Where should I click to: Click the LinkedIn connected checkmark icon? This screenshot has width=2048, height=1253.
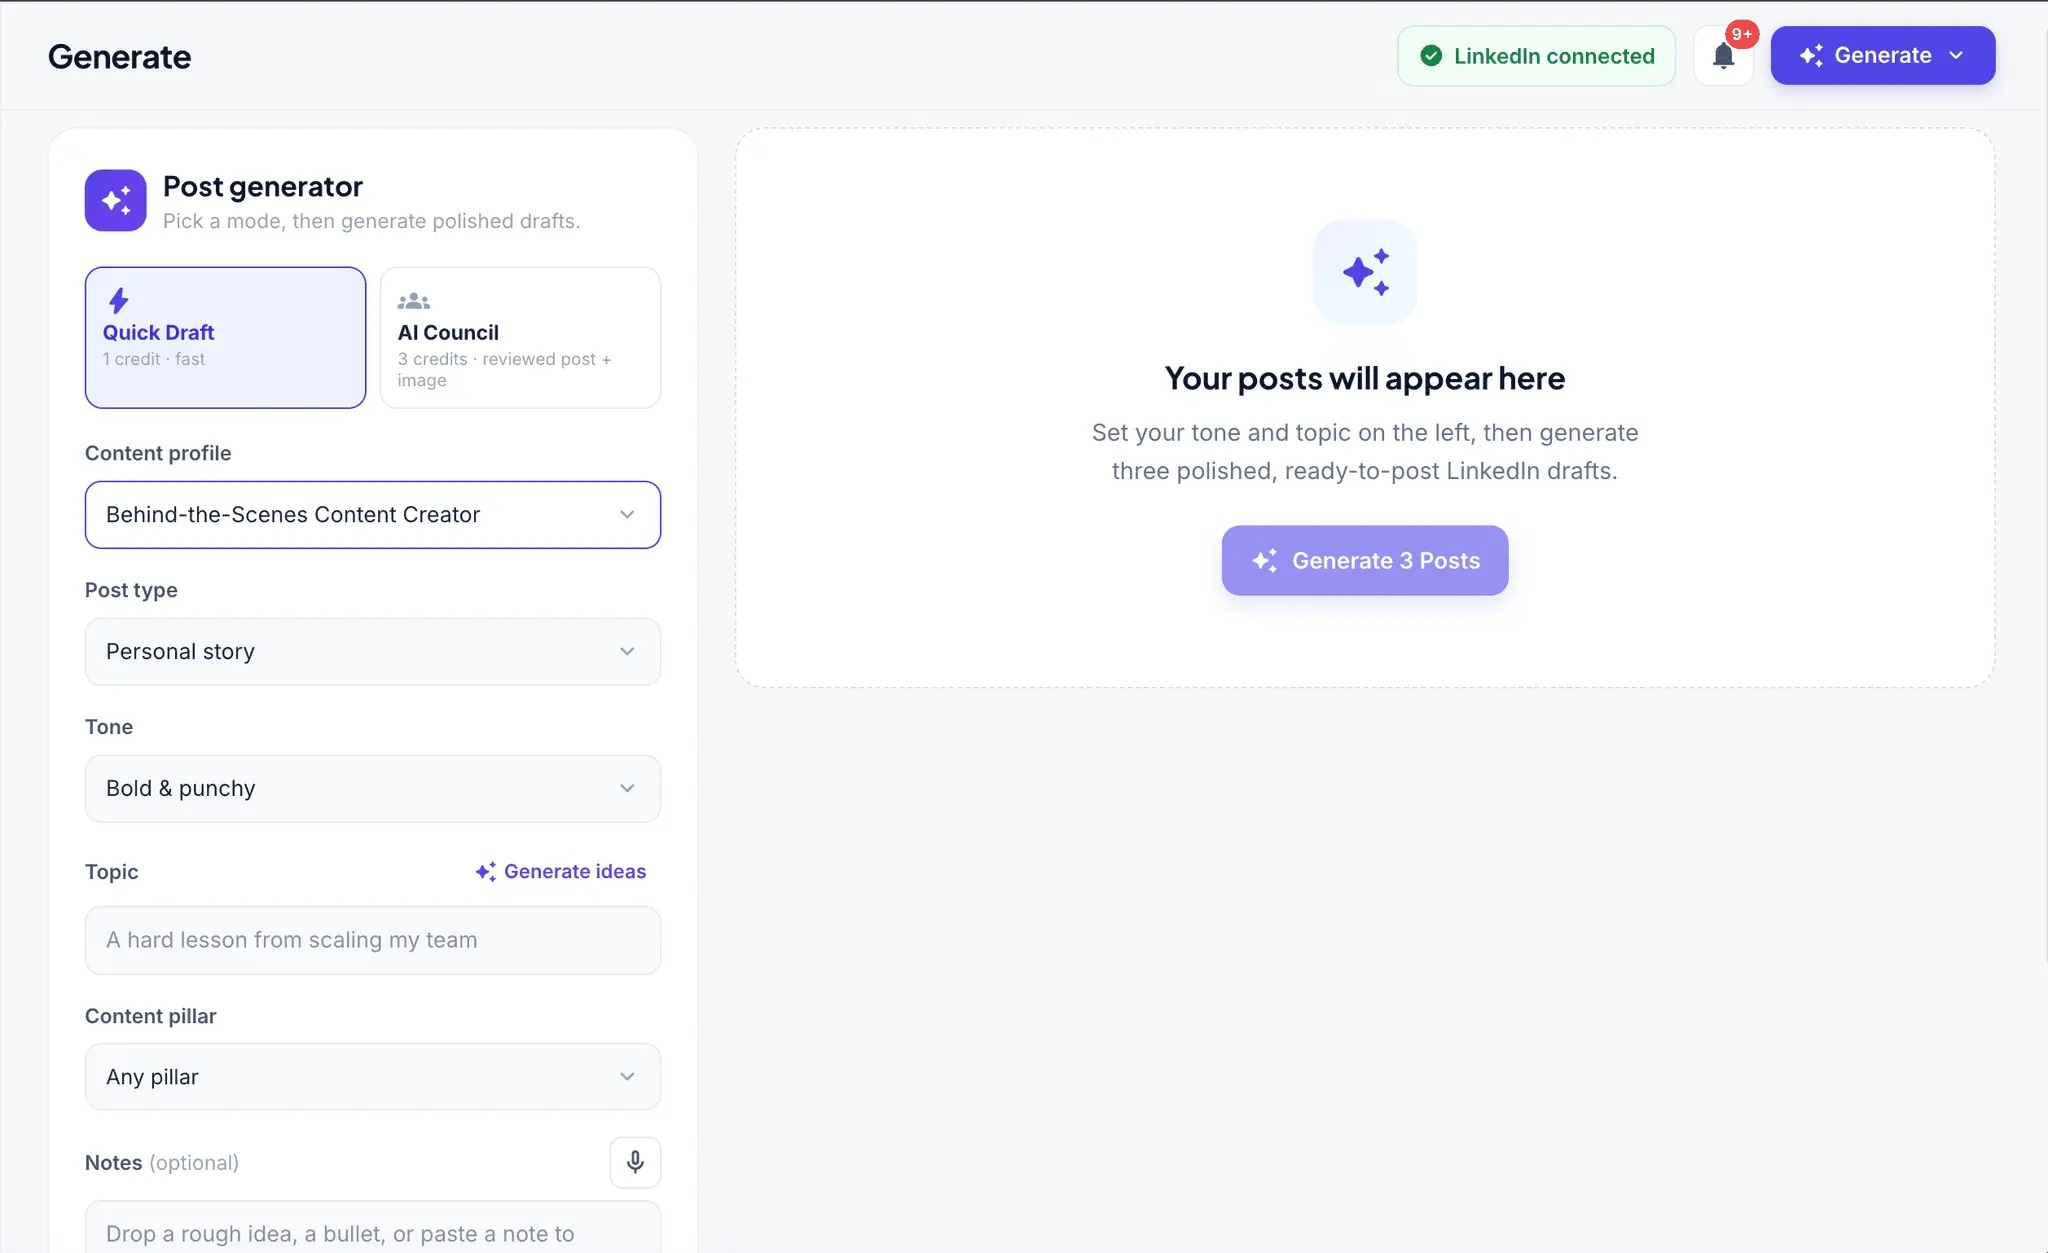[1431, 56]
